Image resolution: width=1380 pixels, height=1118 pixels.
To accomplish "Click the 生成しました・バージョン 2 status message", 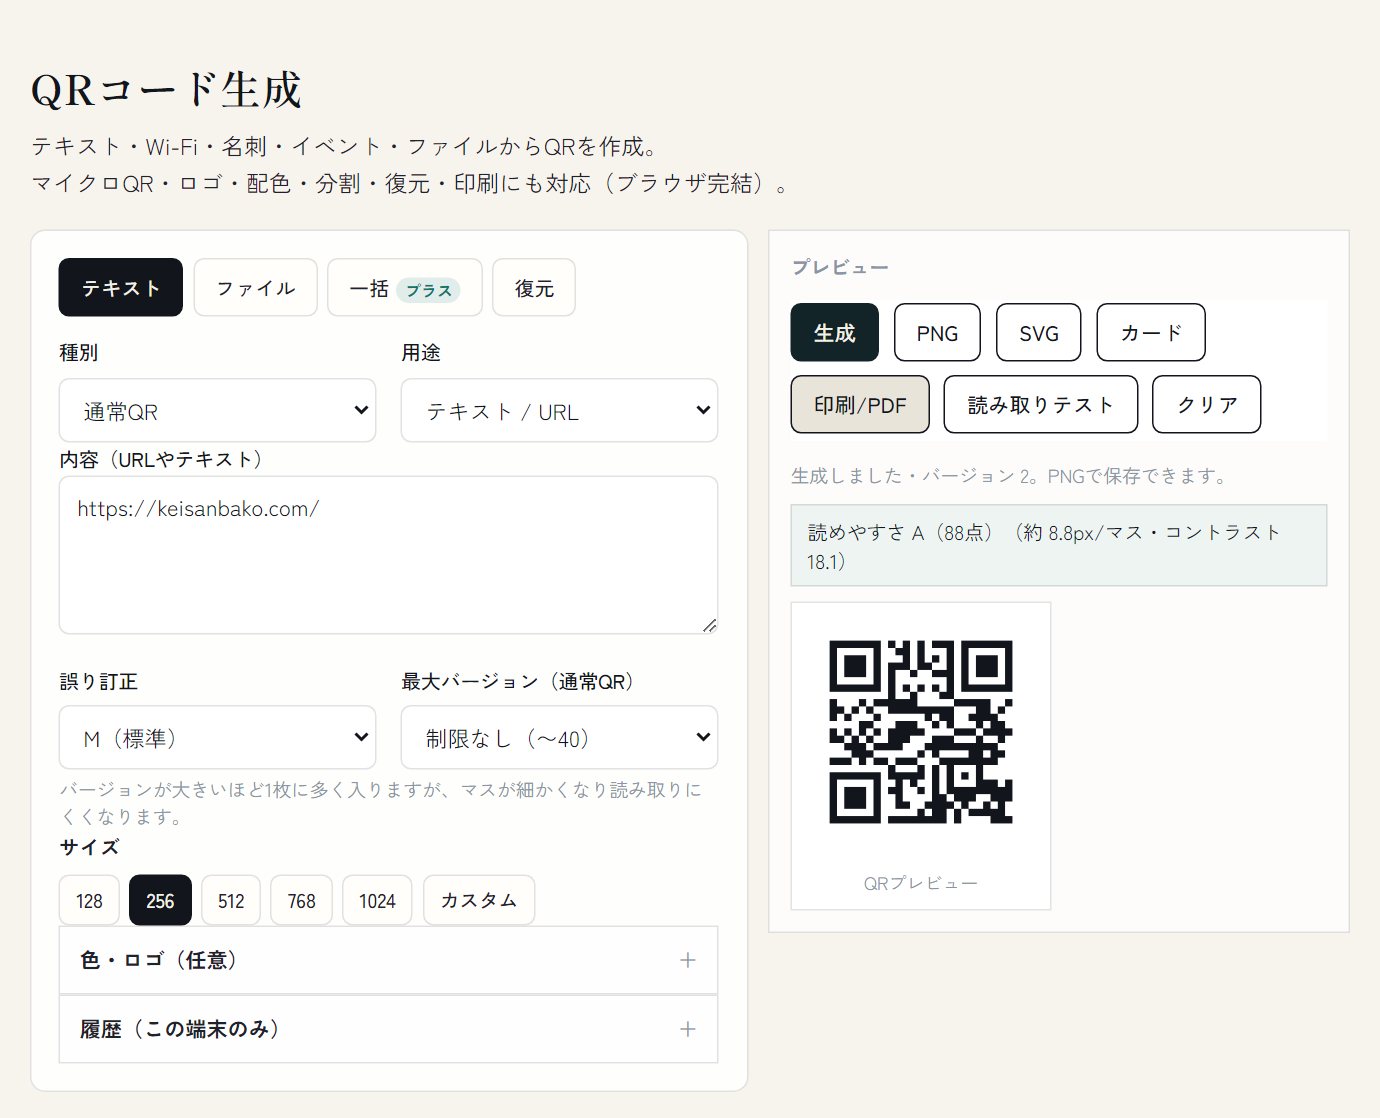I will point(1010,476).
